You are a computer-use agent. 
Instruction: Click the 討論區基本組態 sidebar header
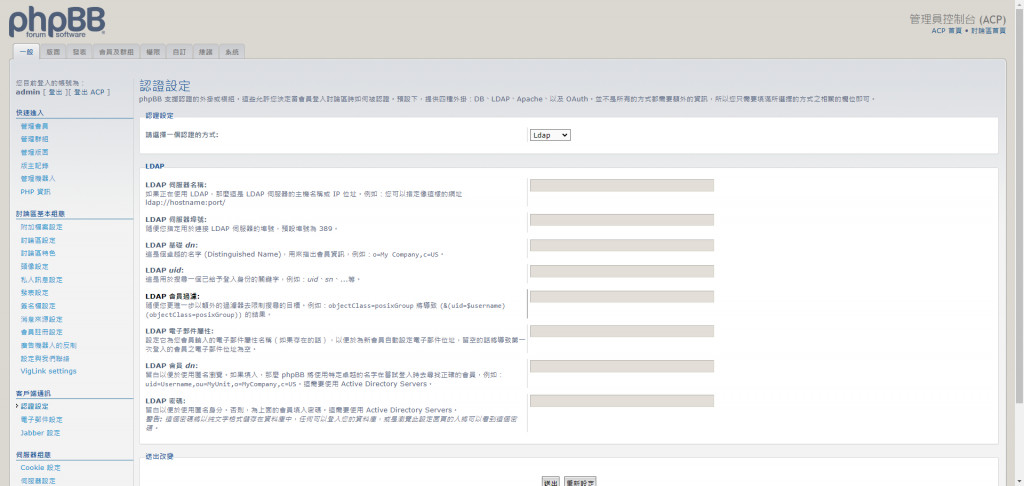pos(40,214)
